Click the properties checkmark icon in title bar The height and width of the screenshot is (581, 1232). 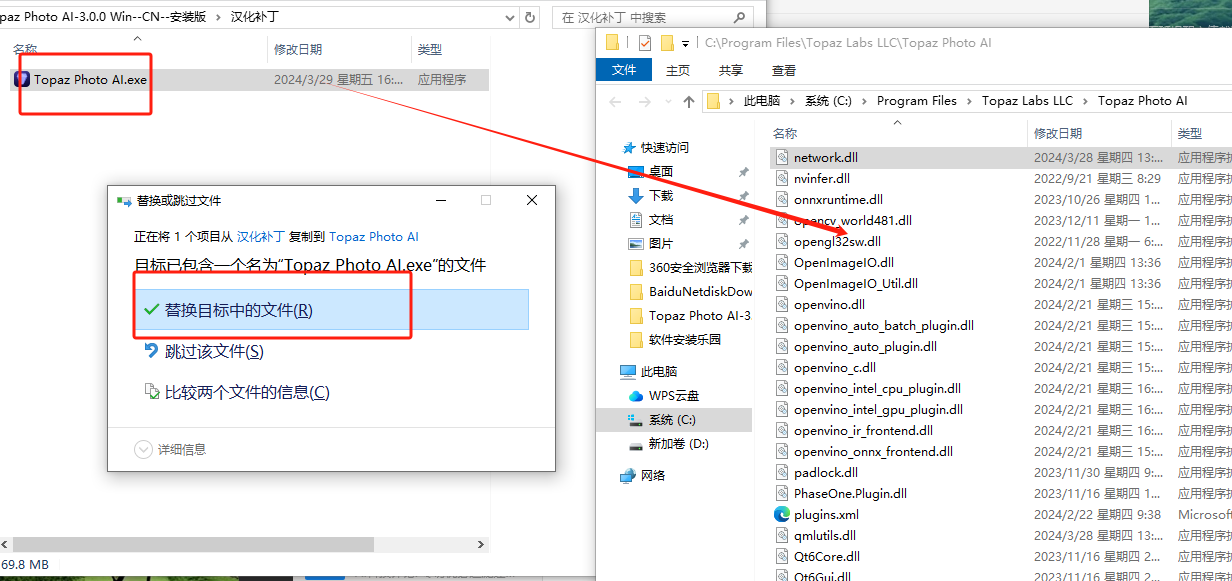644,43
